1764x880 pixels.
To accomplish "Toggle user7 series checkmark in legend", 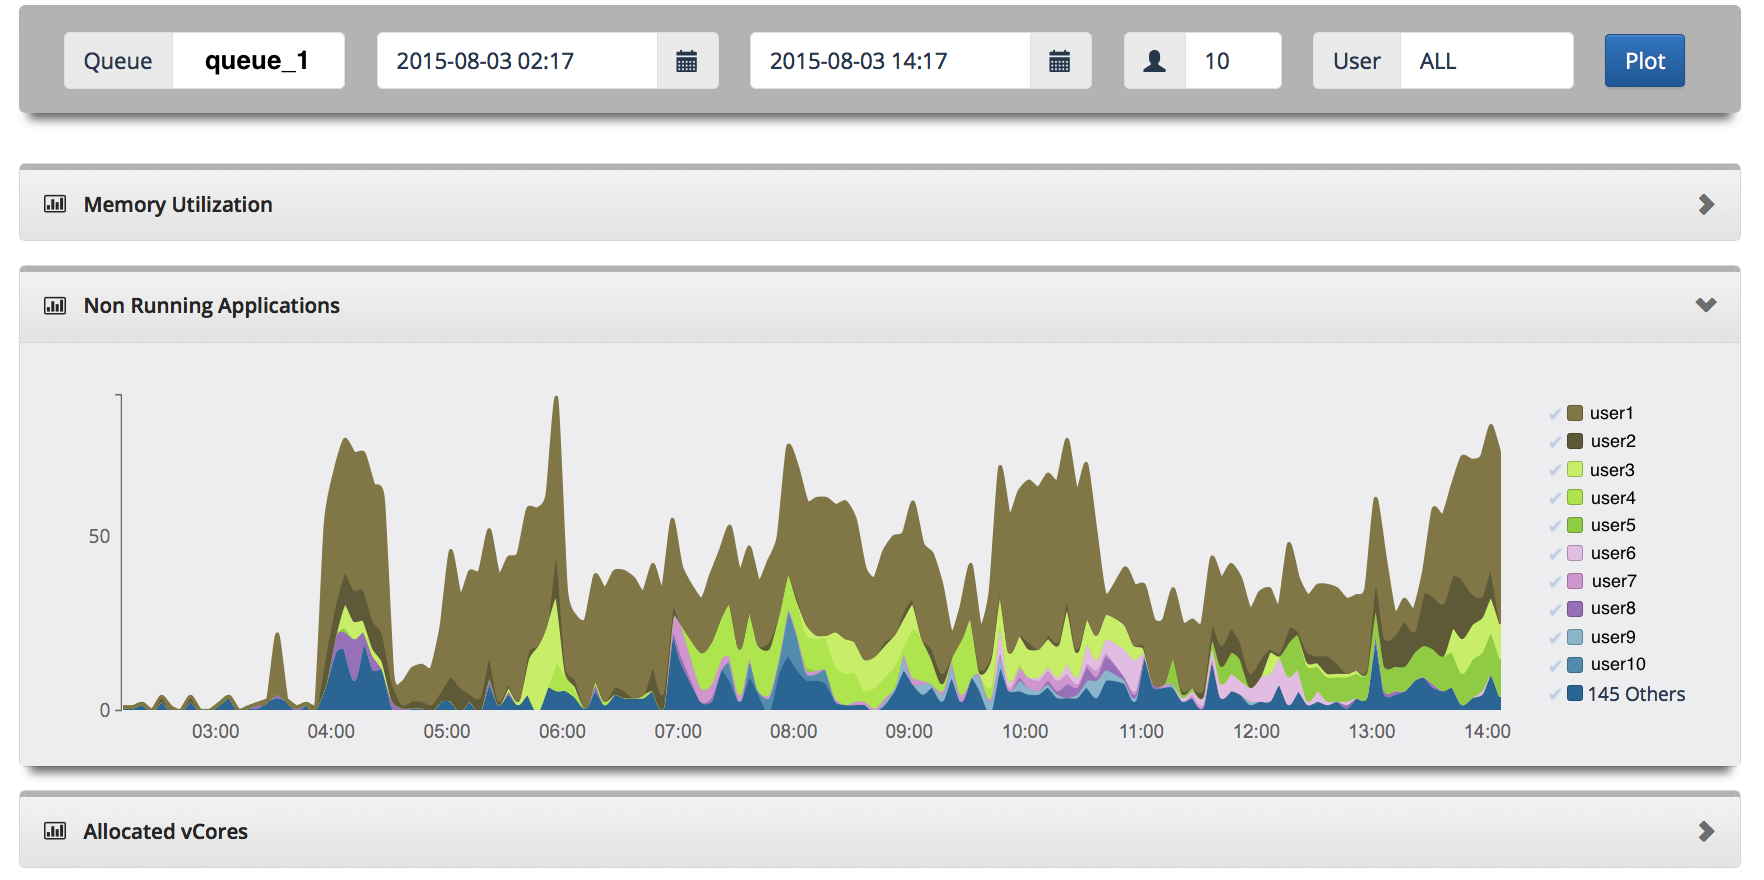I will pyautogui.click(x=1555, y=582).
